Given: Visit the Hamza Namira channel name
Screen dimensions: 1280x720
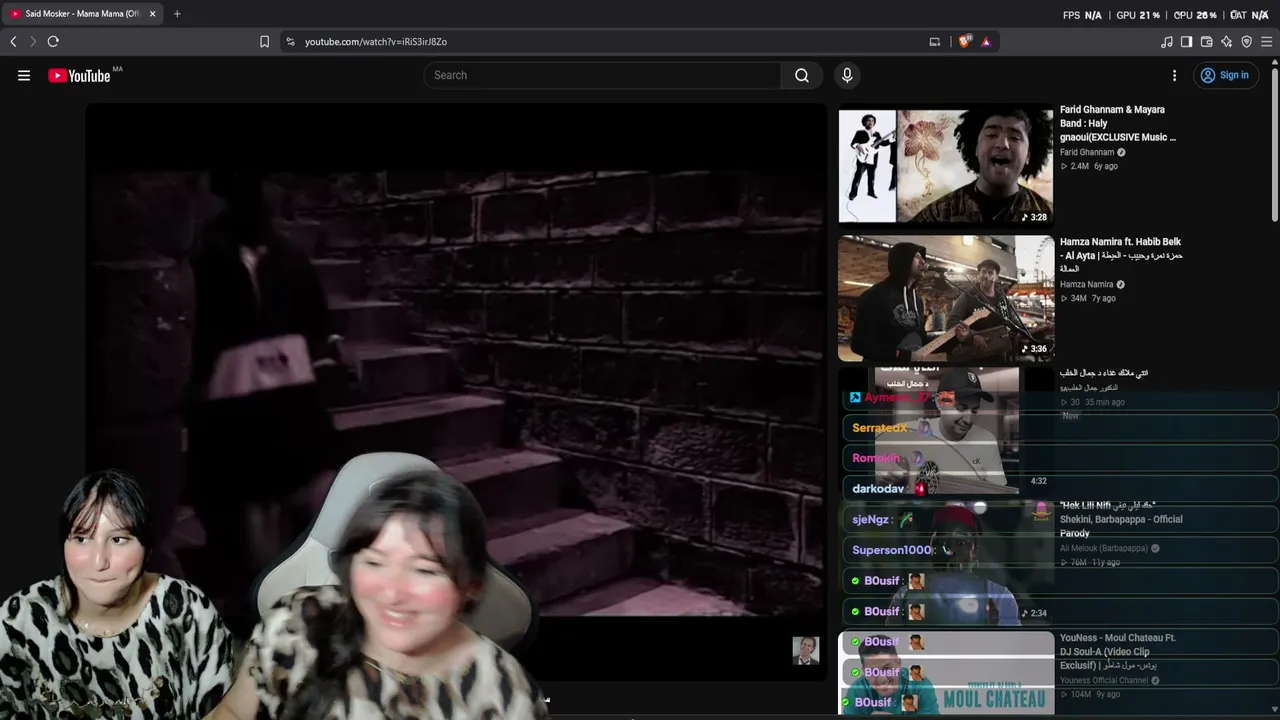Looking at the screenshot, I should coord(1087,285).
